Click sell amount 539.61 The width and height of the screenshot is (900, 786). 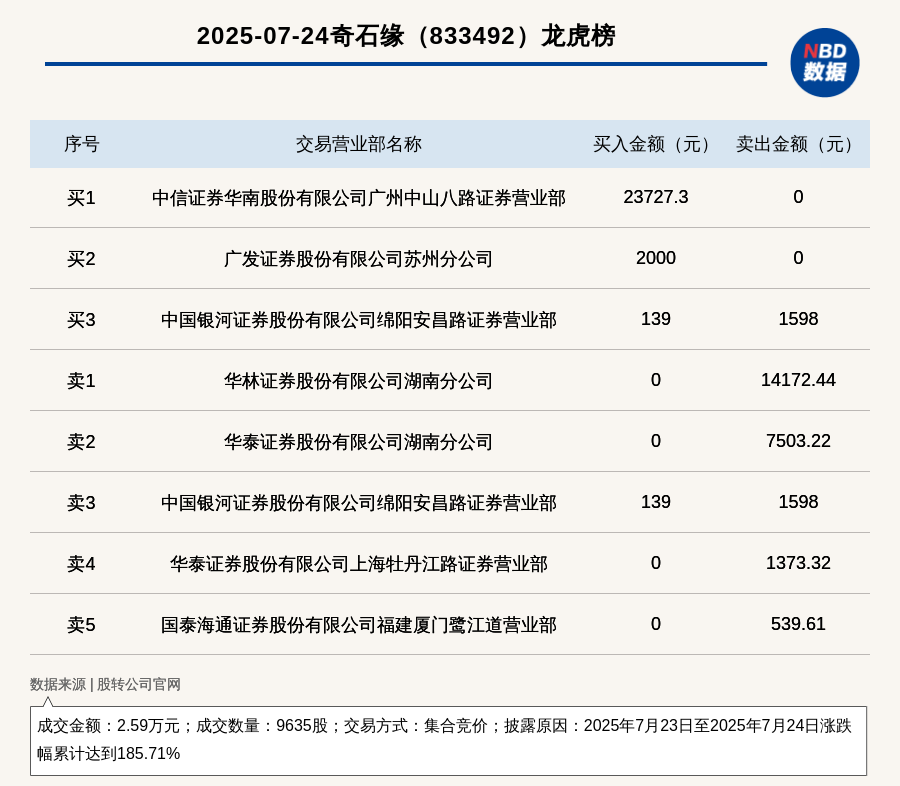tap(798, 624)
